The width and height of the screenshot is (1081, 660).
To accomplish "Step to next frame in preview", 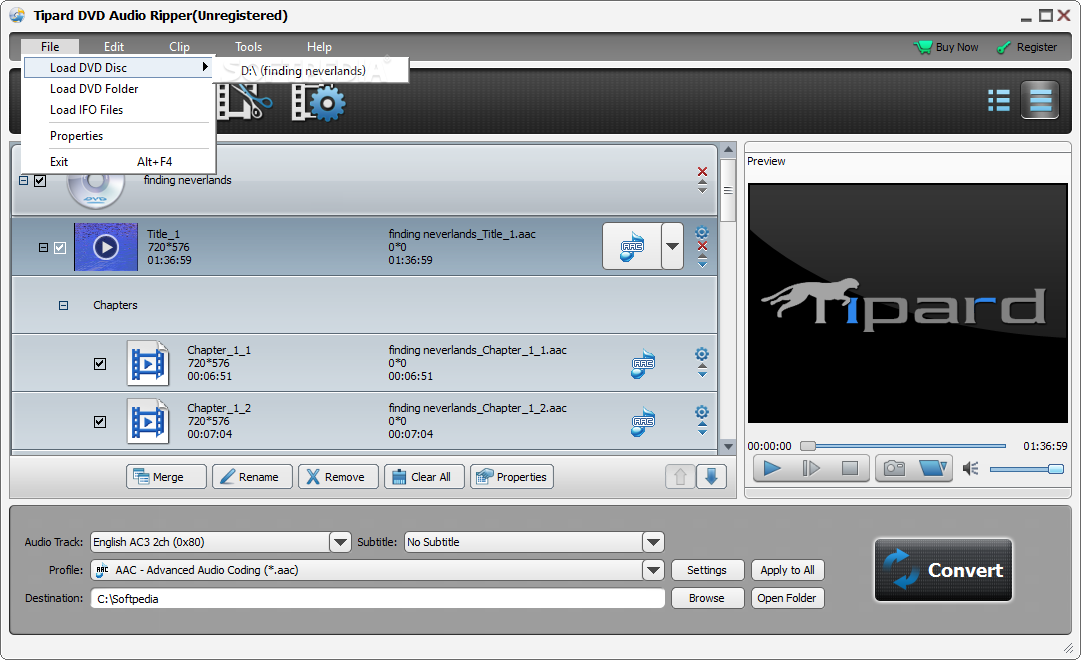I will pos(811,469).
